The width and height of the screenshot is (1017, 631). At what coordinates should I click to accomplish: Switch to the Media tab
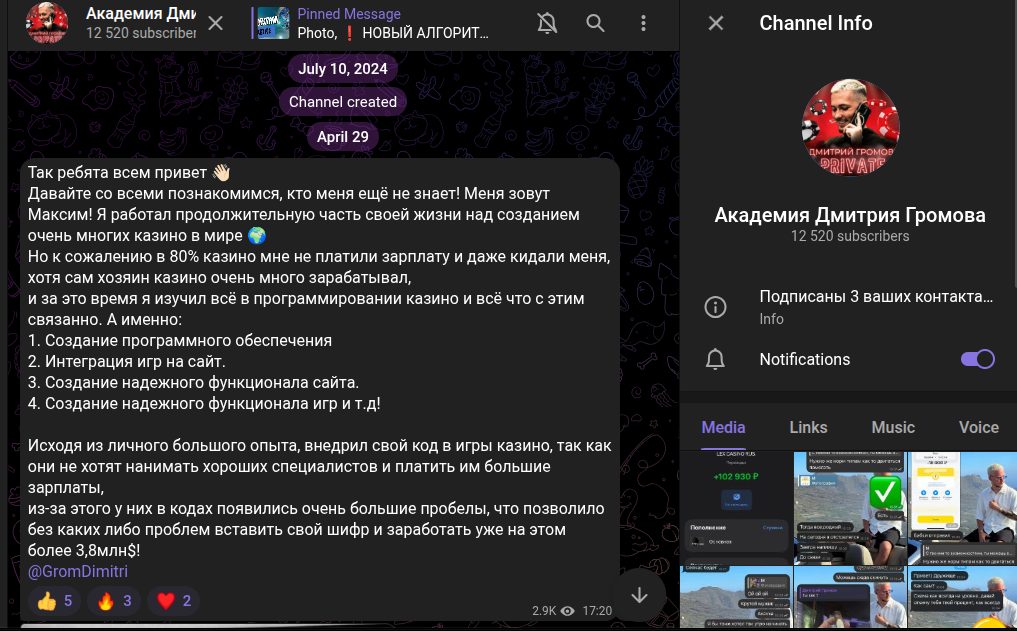pyautogui.click(x=723, y=427)
